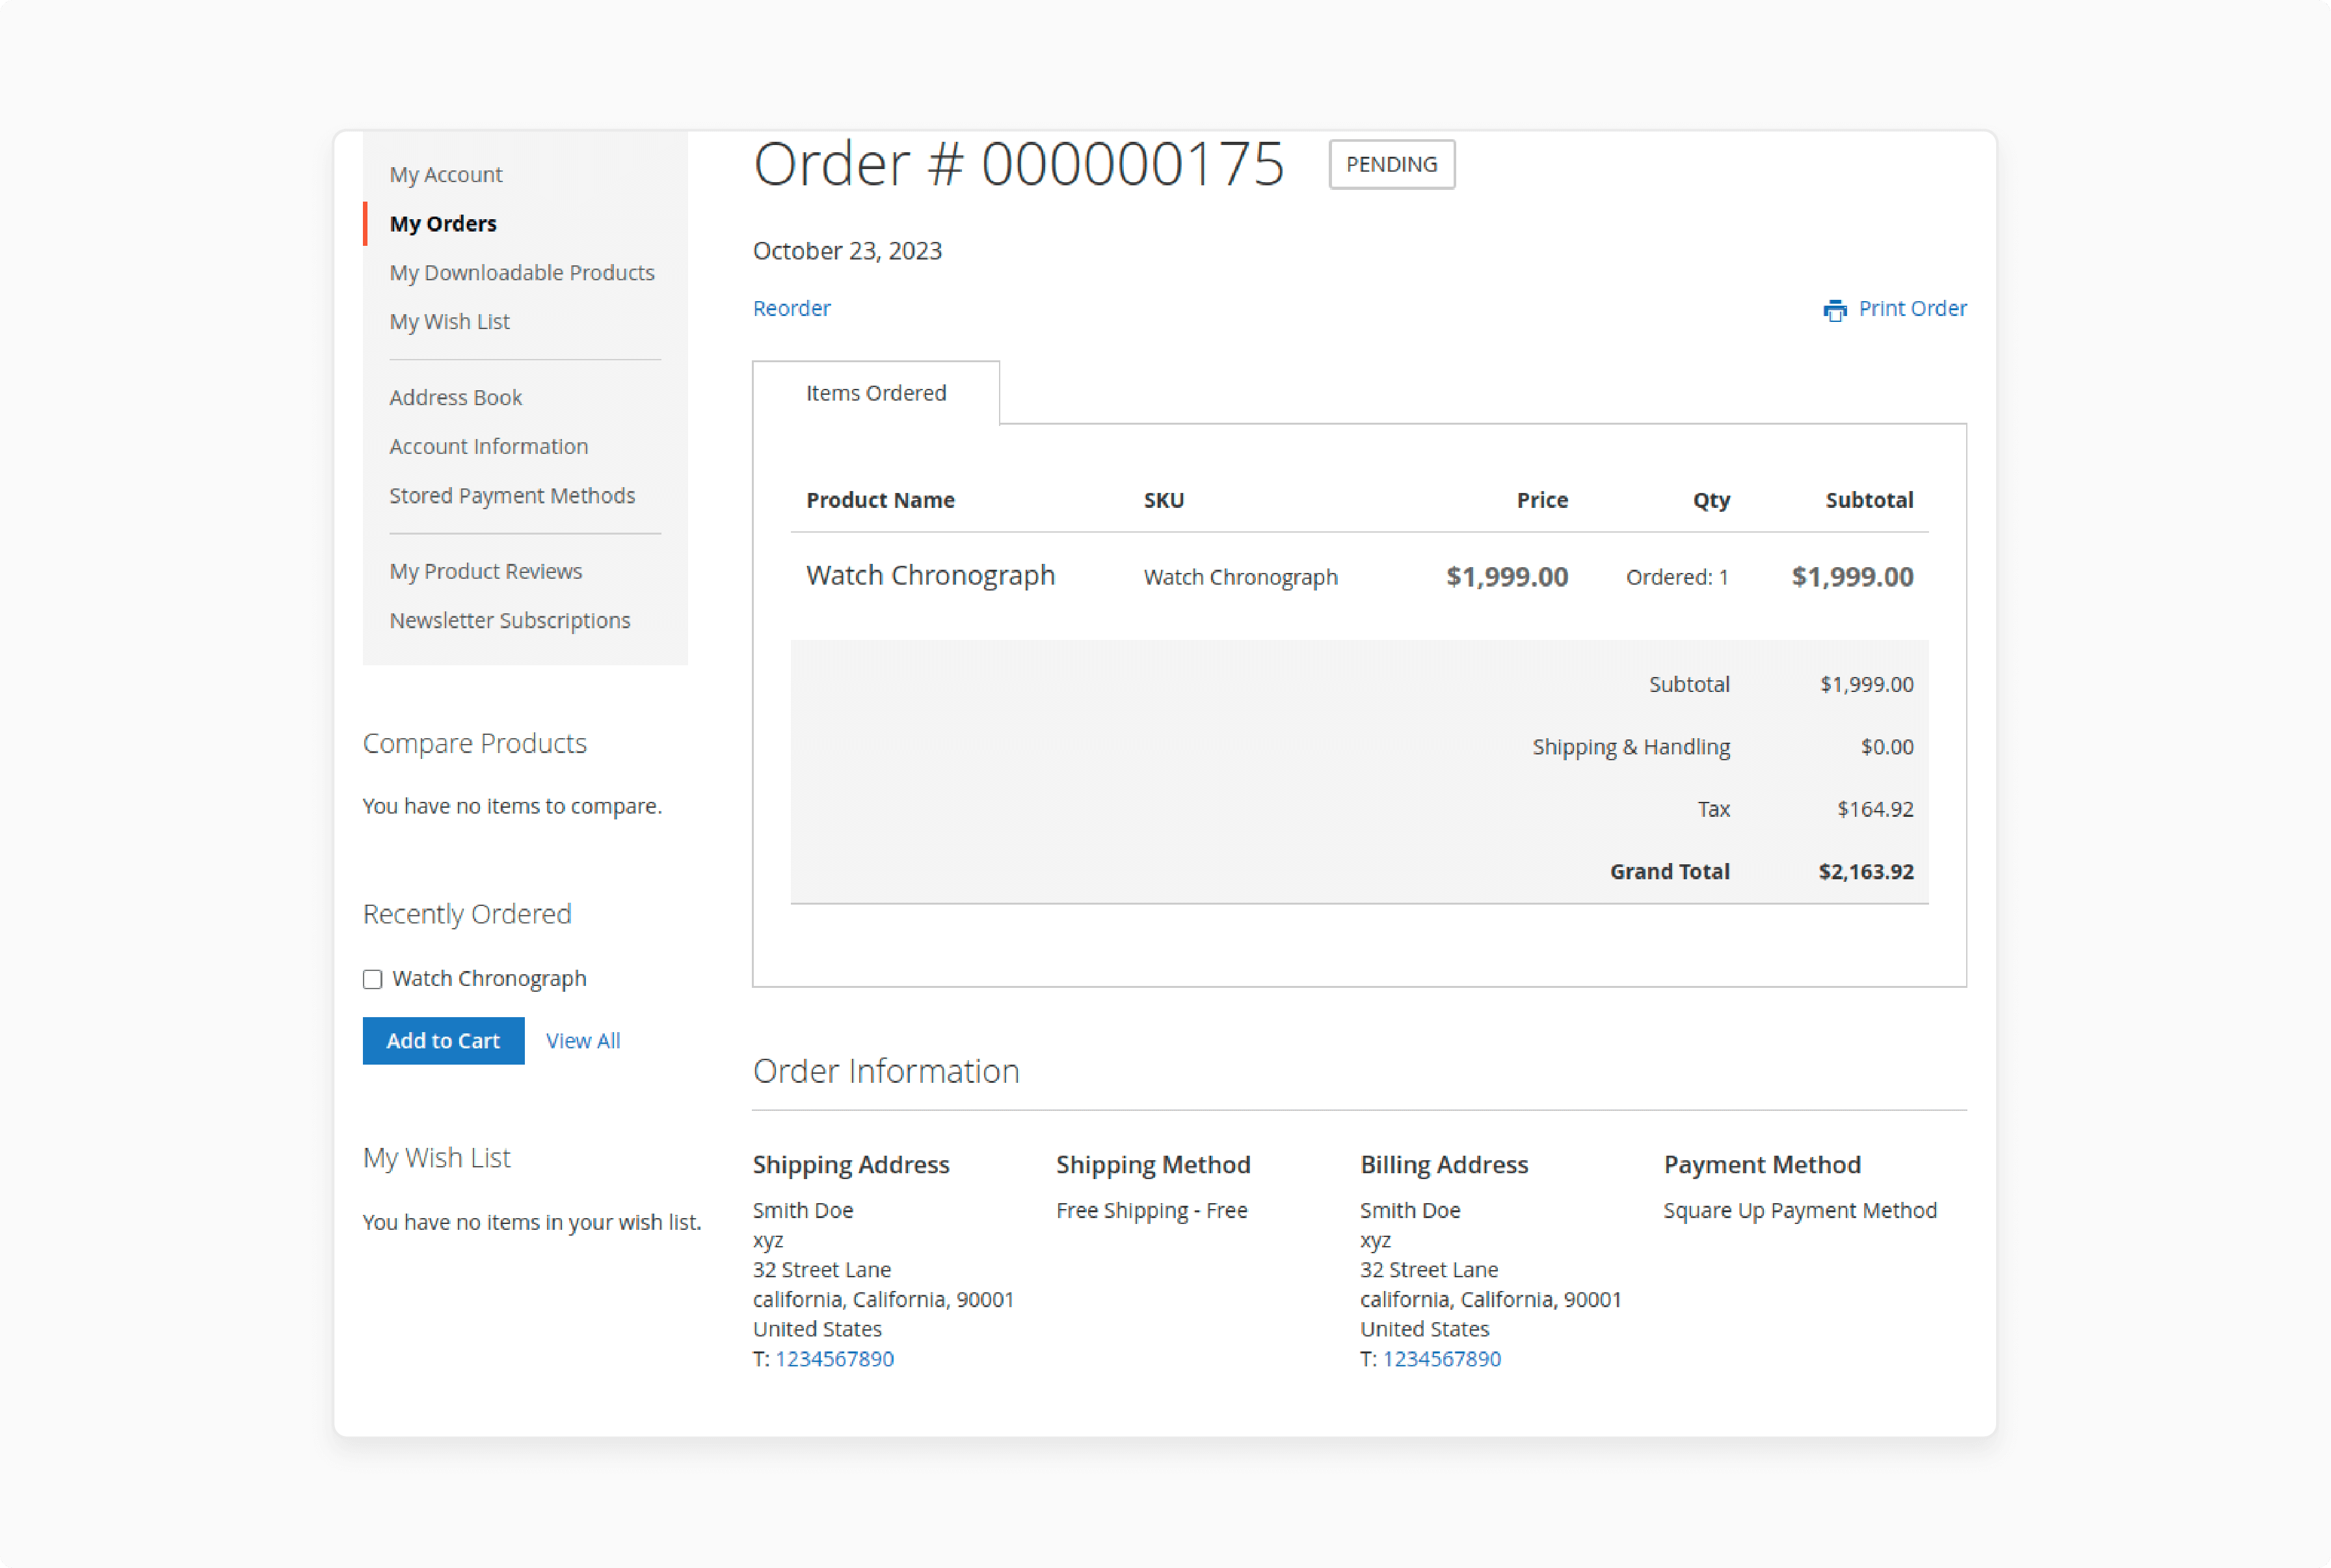Click the Order # 000000175 heading
This screenshot has width=2331, height=1568.
[1018, 164]
